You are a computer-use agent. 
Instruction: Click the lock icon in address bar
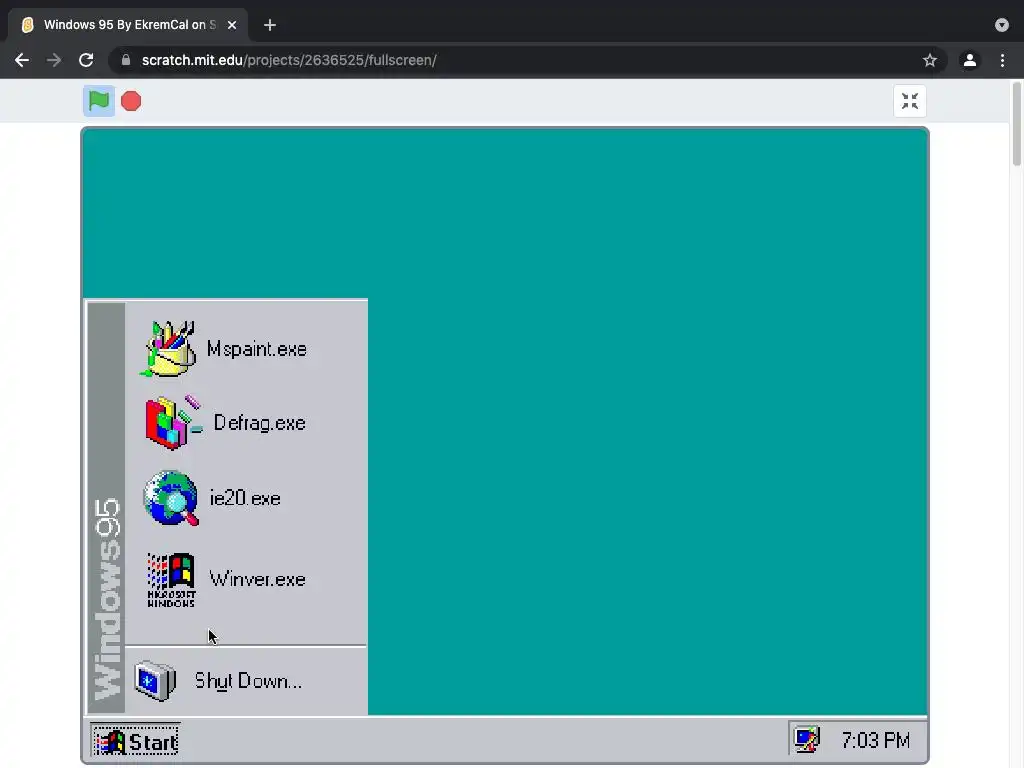tap(126, 60)
